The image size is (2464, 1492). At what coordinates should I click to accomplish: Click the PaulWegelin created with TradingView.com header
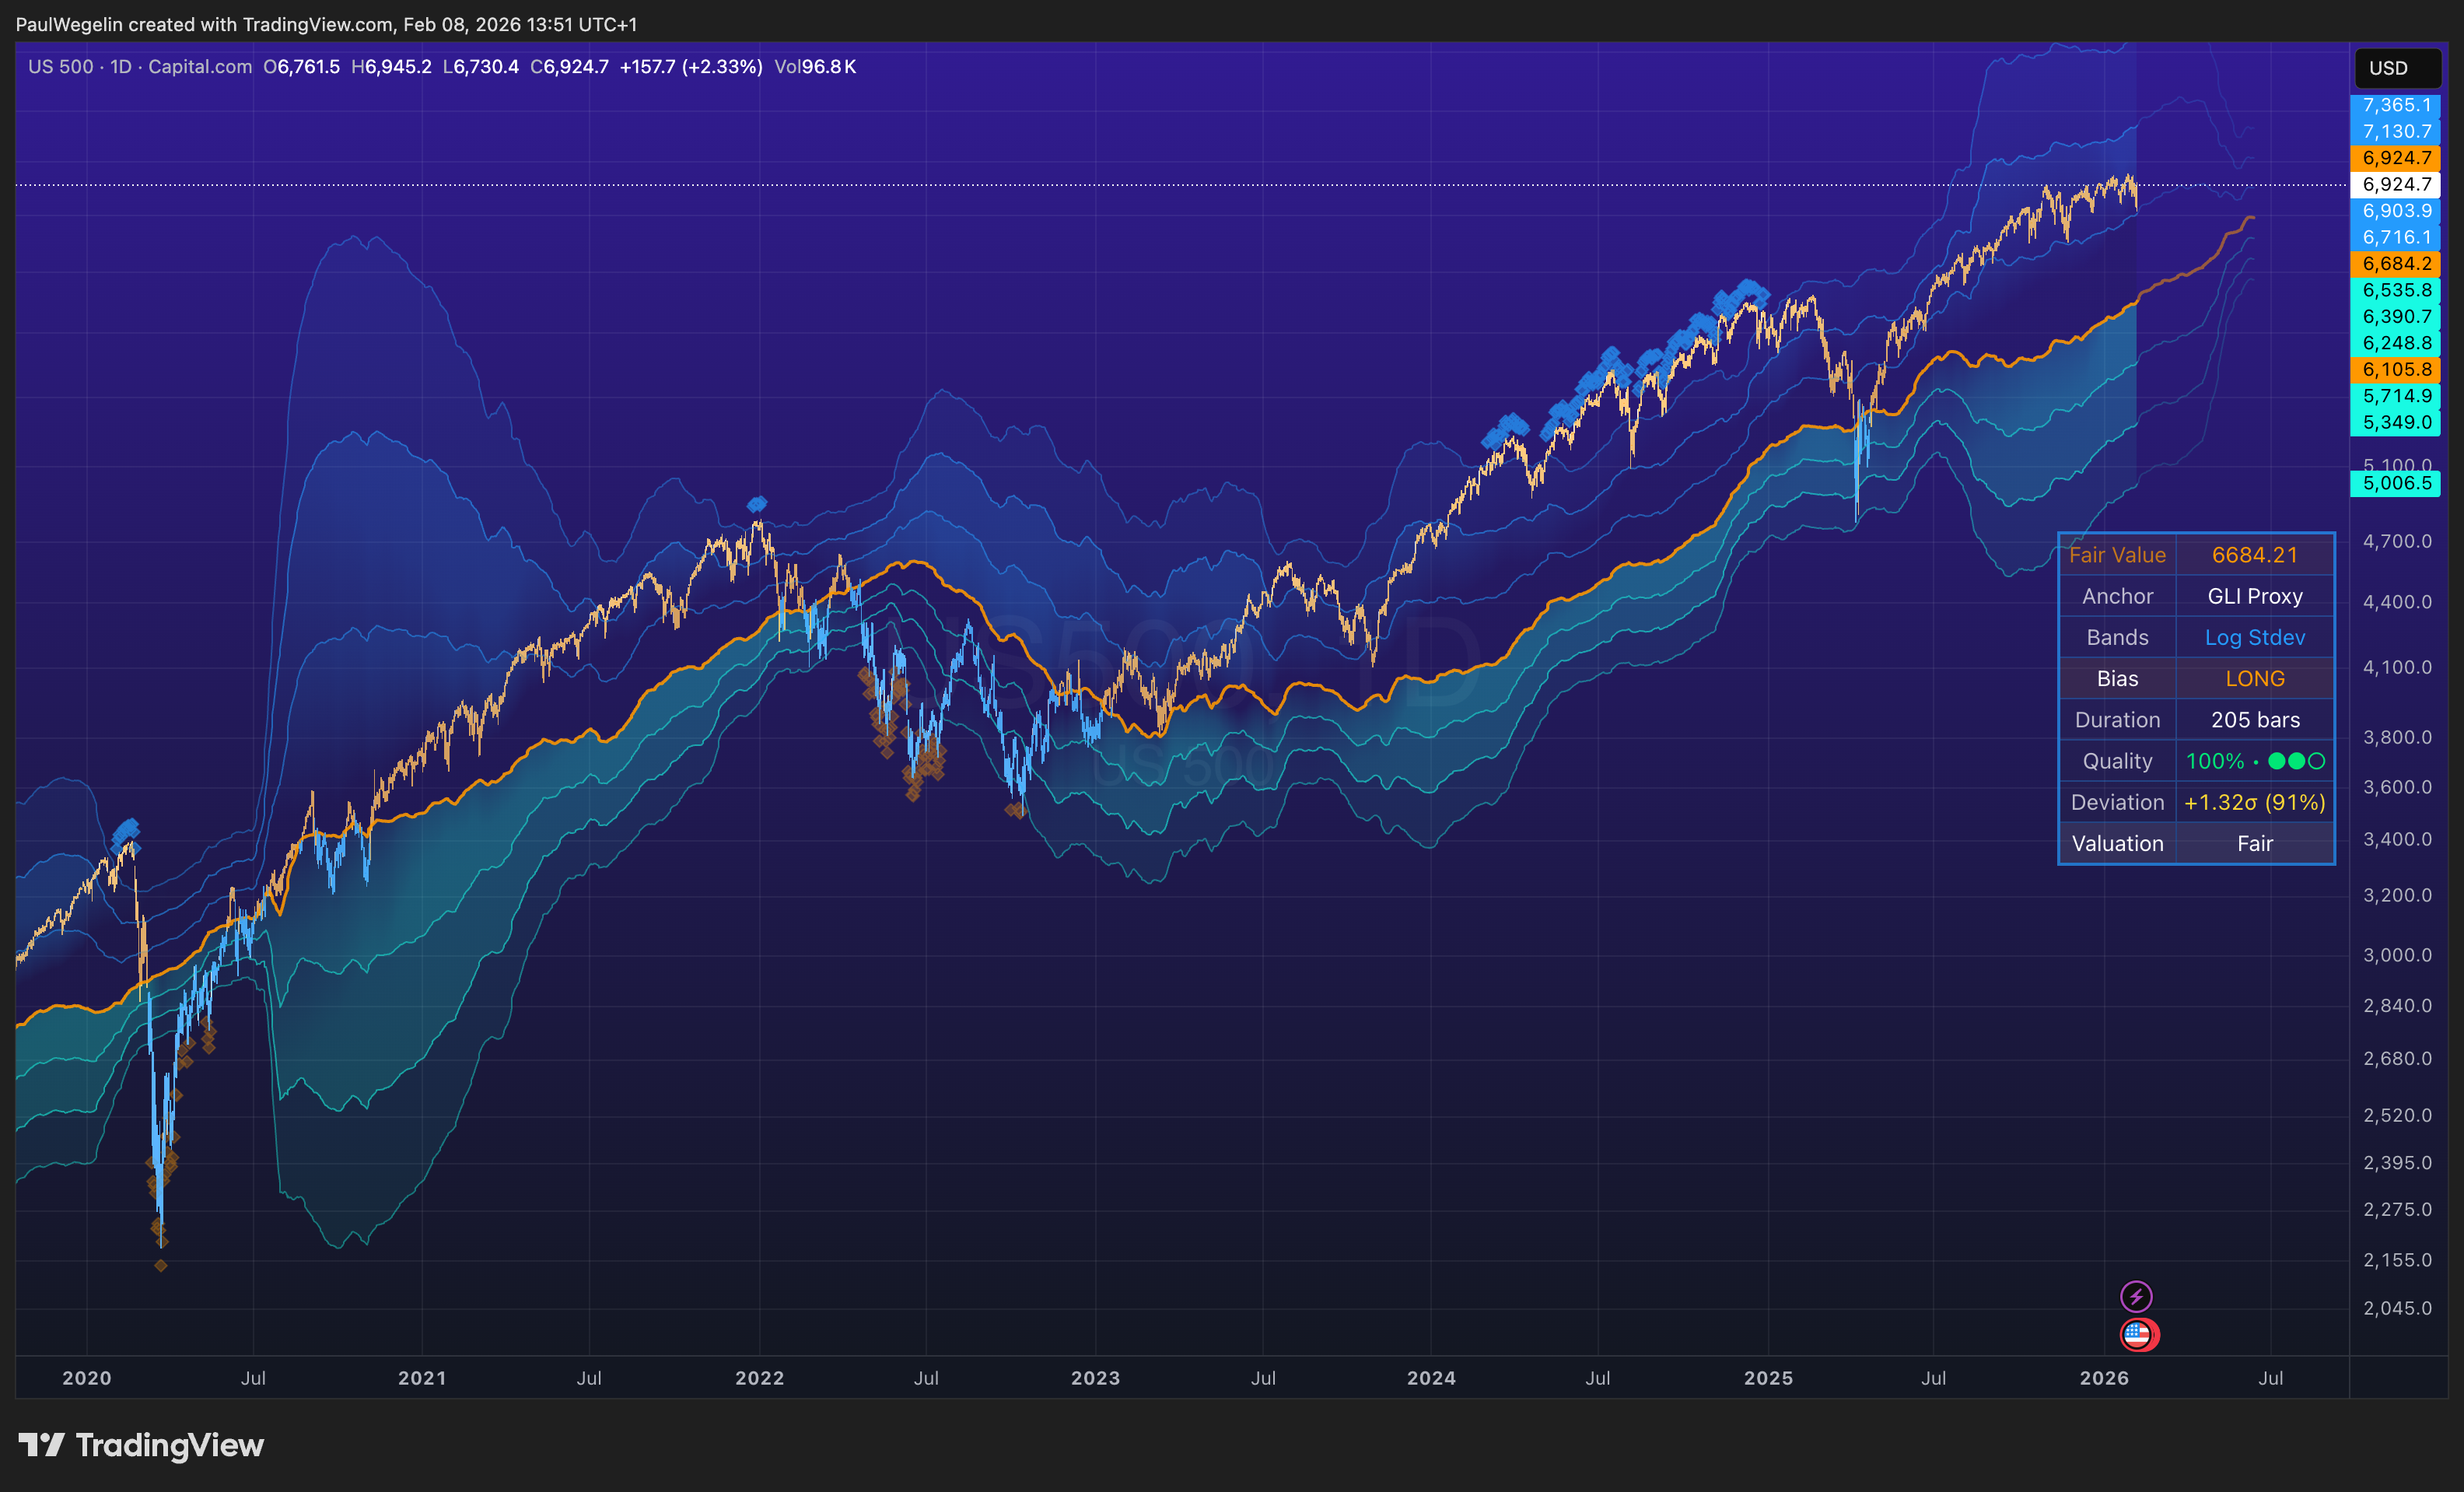[326, 24]
